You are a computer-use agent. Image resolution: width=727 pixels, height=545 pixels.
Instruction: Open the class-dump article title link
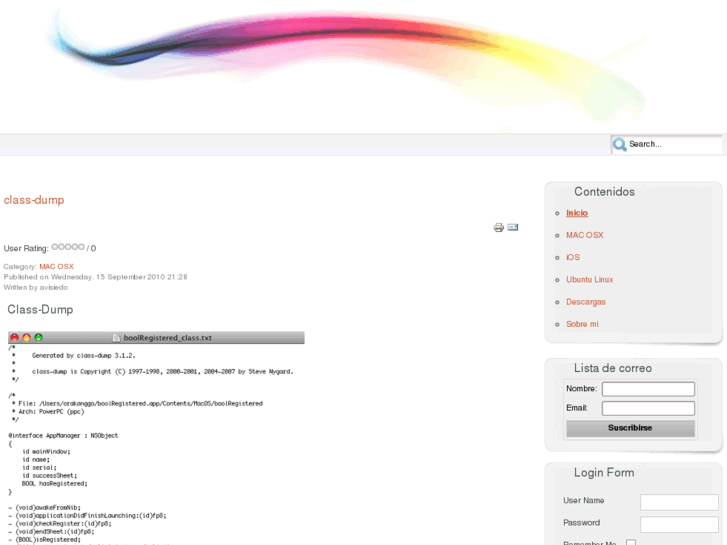[34, 200]
